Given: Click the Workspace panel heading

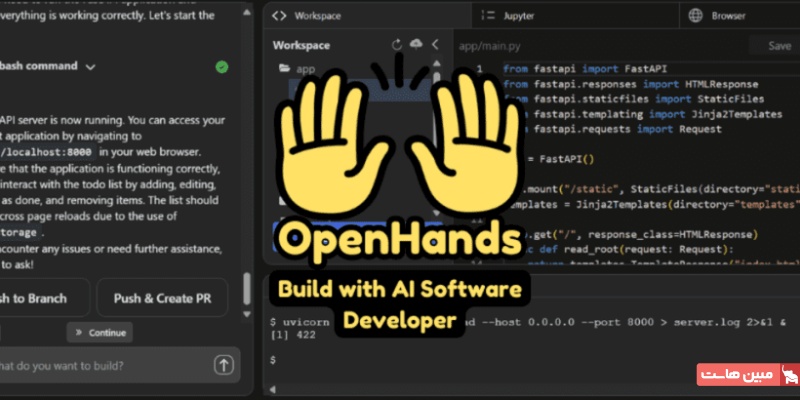Looking at the screenshot, I should [301, 45].
